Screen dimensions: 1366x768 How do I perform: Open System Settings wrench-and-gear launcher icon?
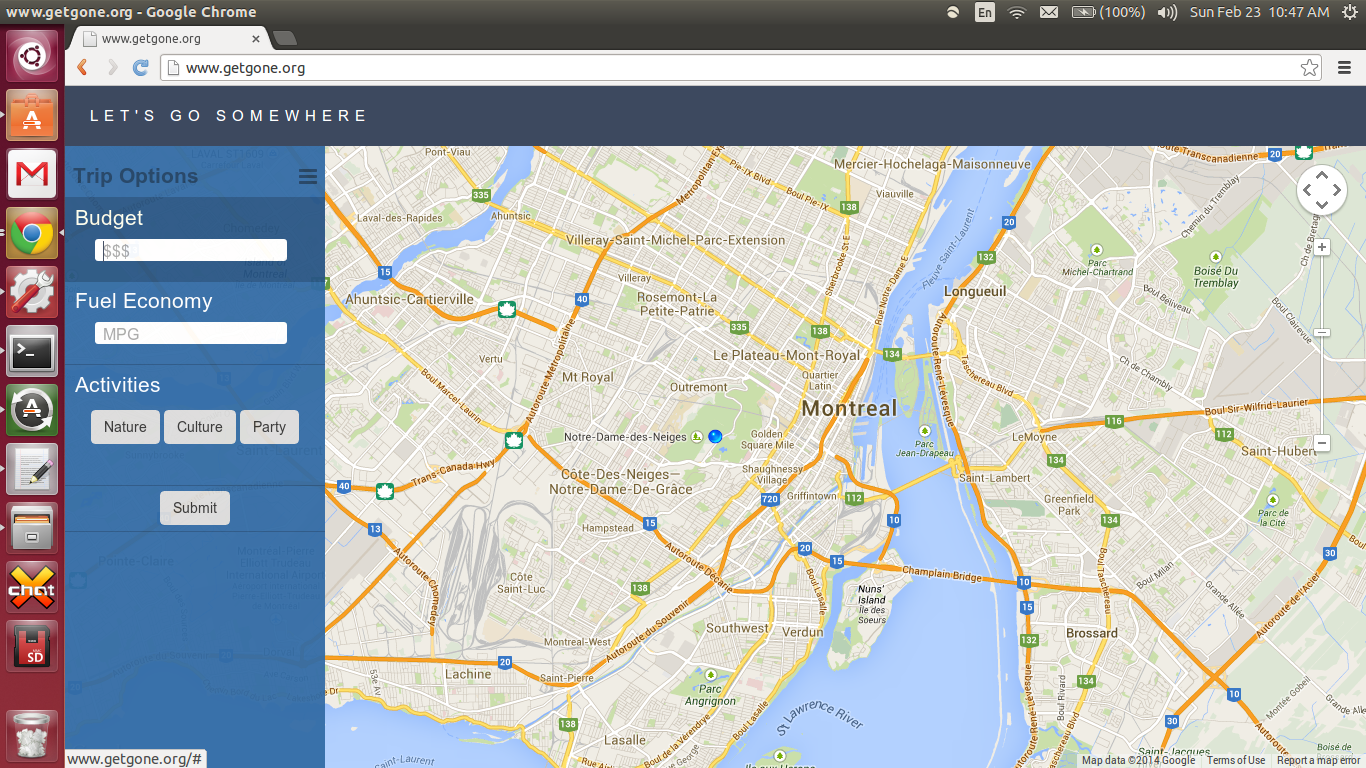pyautogui.click(x=32, y=292)
